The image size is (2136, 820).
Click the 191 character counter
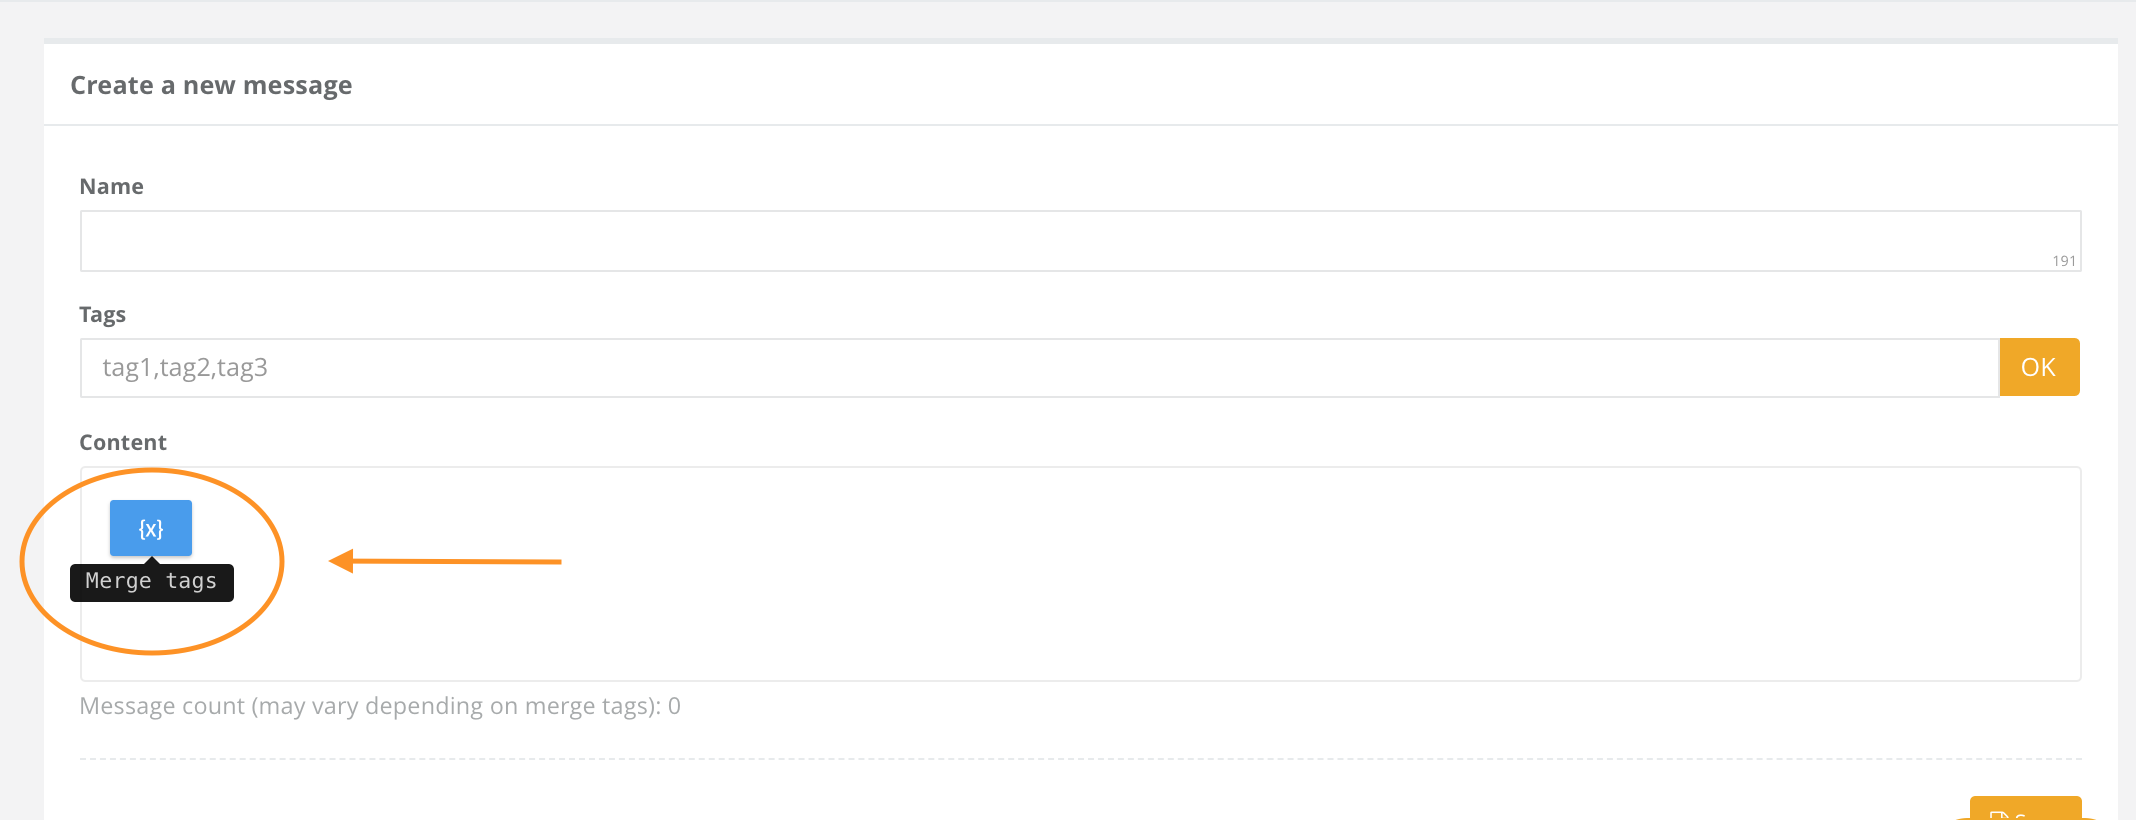(2064, 261)
